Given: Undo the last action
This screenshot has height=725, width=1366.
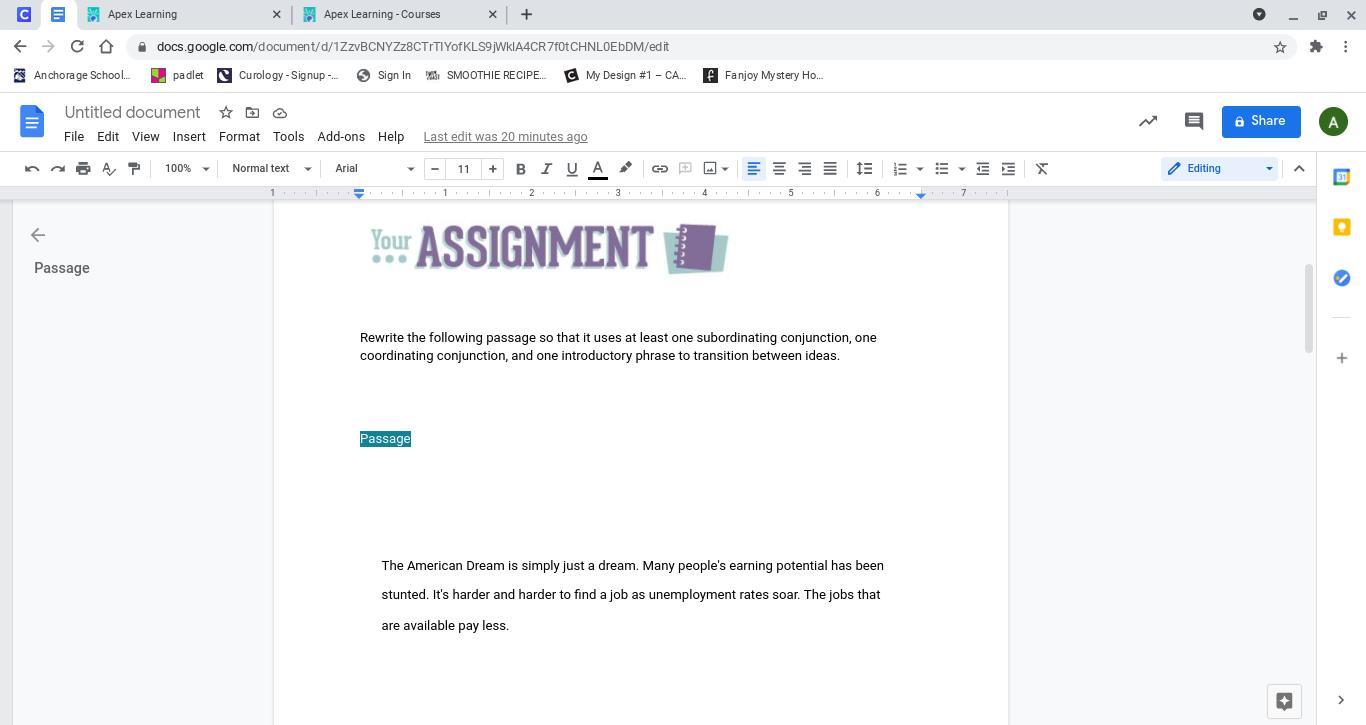Looking at the screenshot, I should coord(32,169).
